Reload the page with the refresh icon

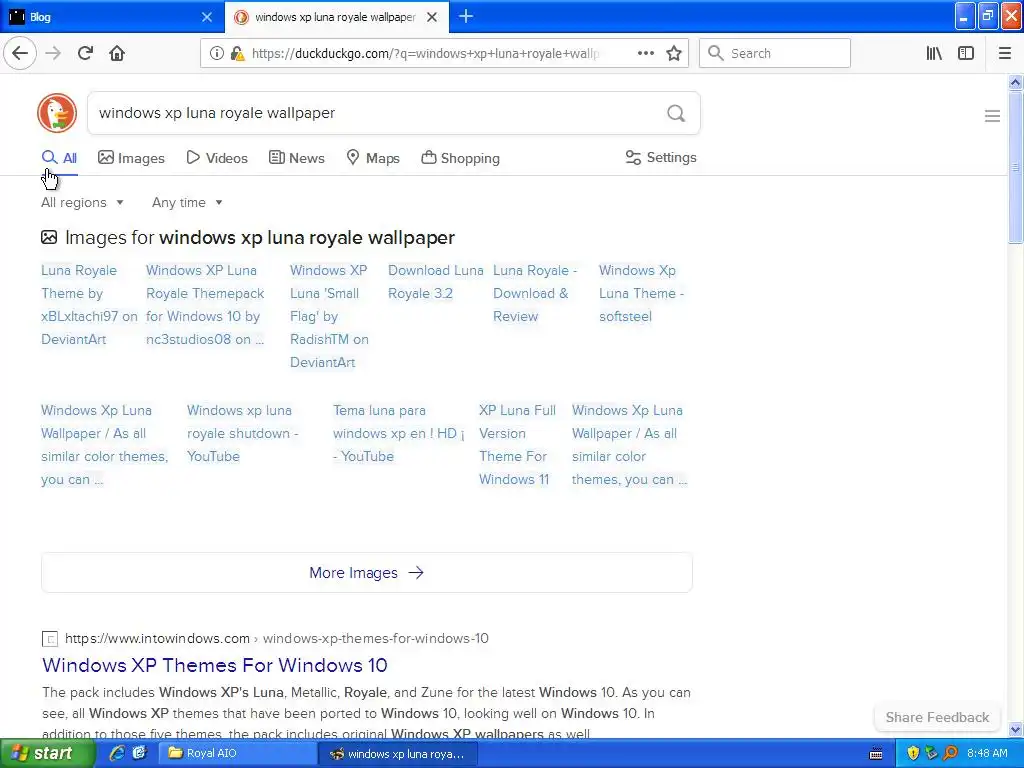click(86, 54)
